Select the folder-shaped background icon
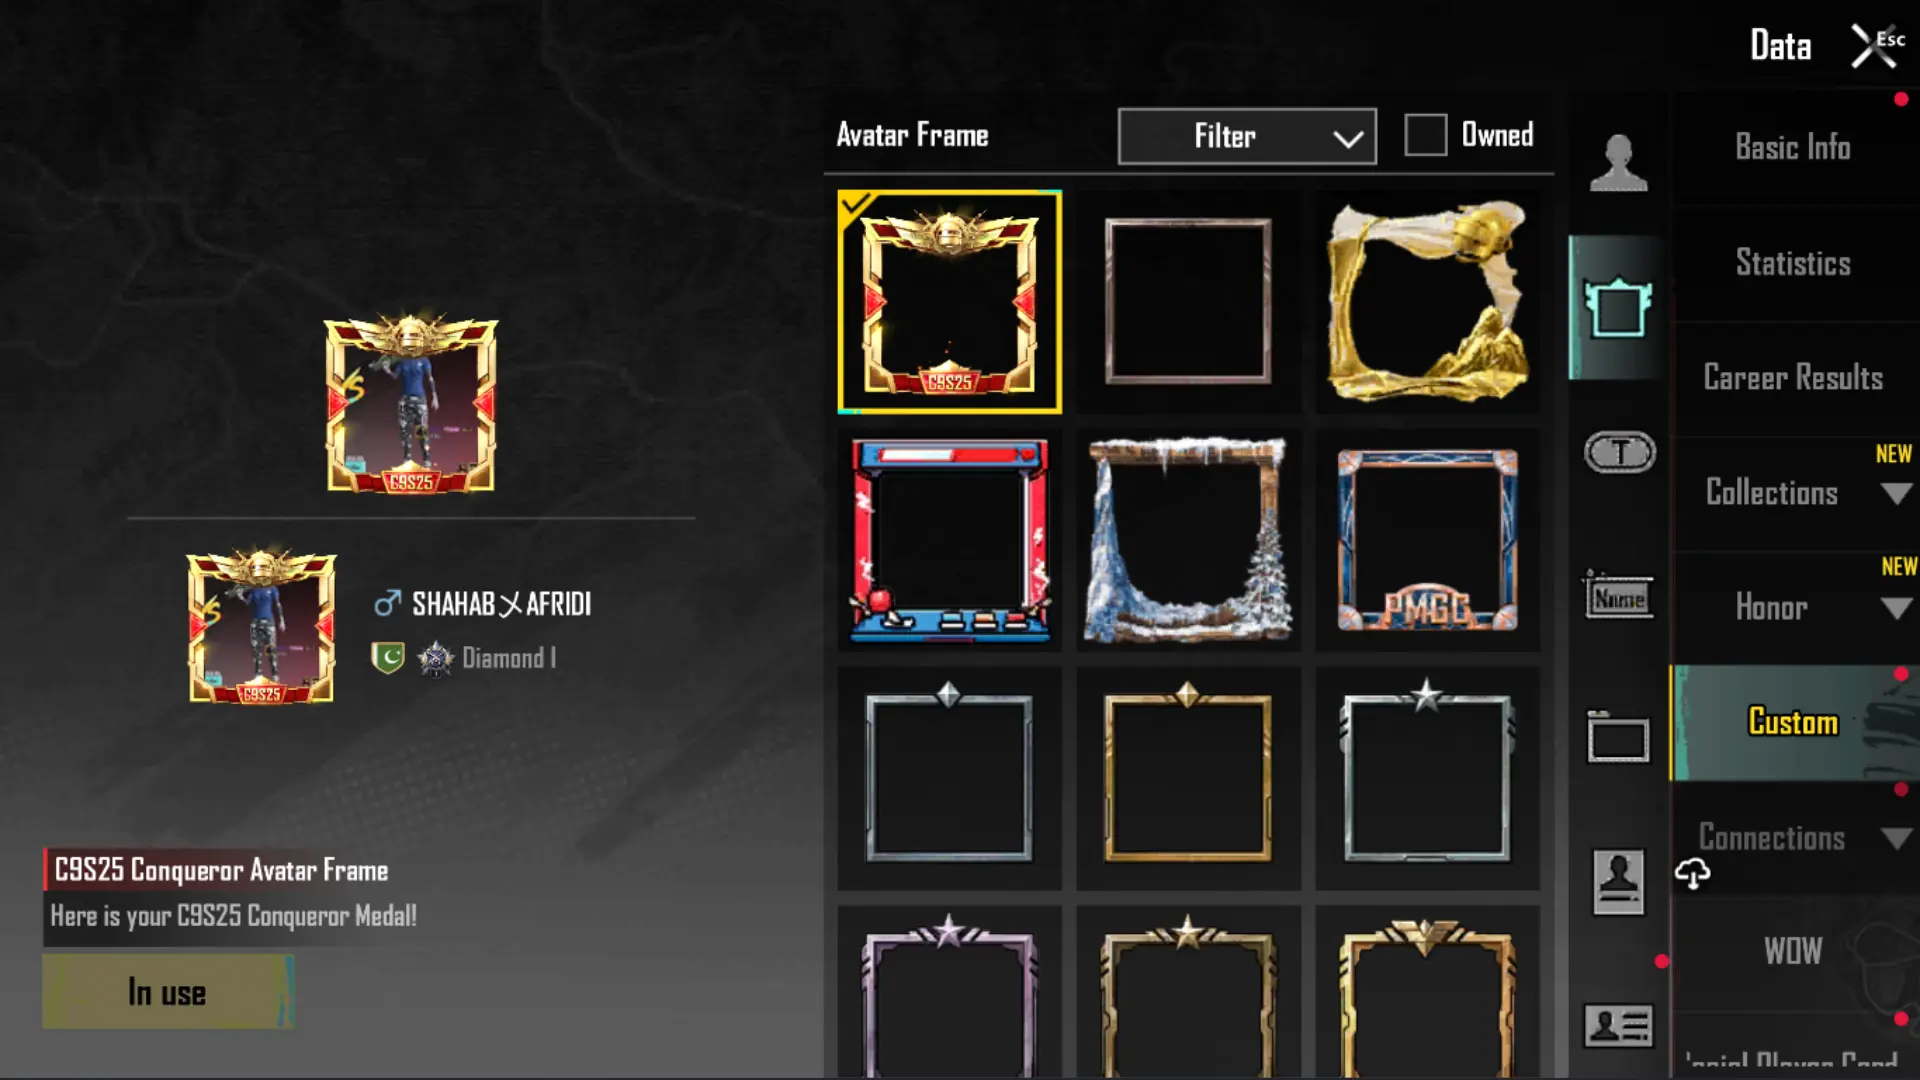This screenshot has height=1080, width=1920. 1618,738
